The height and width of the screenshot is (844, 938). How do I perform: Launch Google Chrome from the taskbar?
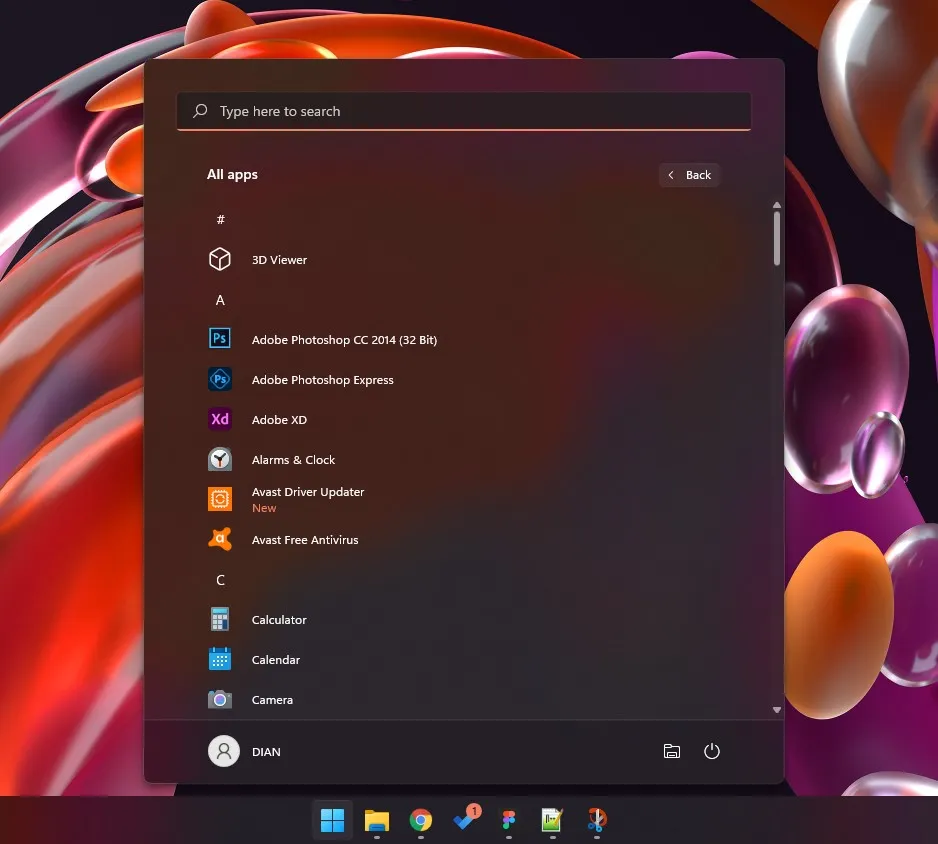(x=420, y=821)
